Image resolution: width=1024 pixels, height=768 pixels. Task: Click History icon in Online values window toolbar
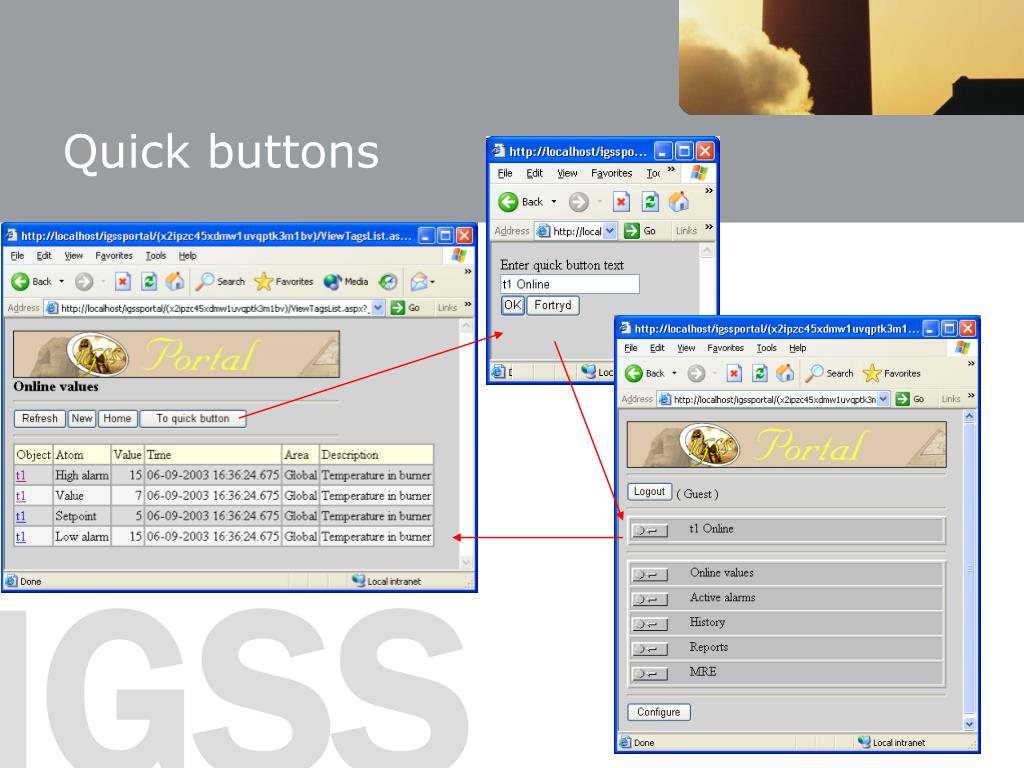[388, 281]
